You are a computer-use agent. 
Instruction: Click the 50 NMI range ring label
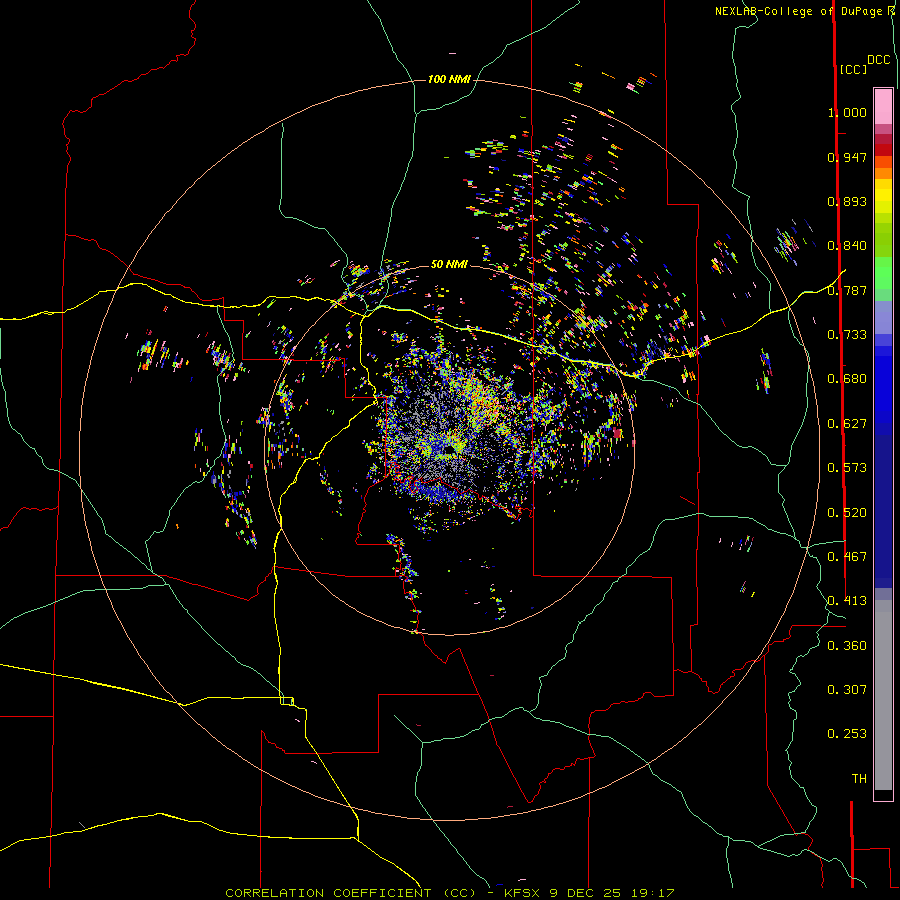point(449,264)
